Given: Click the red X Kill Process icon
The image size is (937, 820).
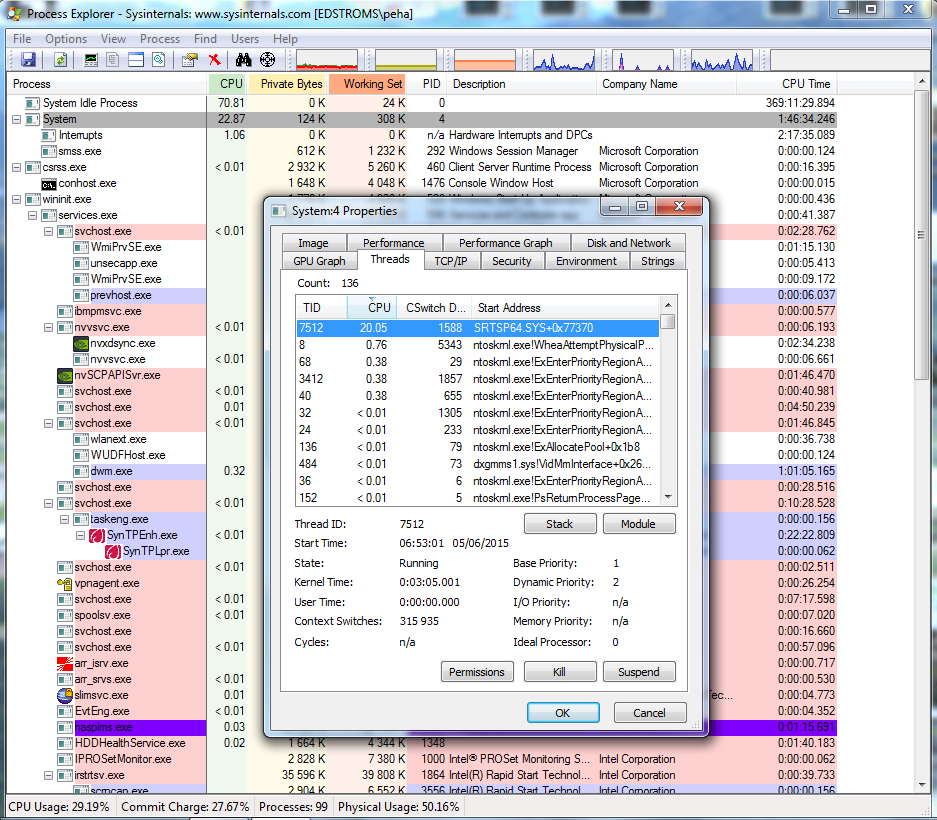Looking at the screenshot, I should pos(214,60).
